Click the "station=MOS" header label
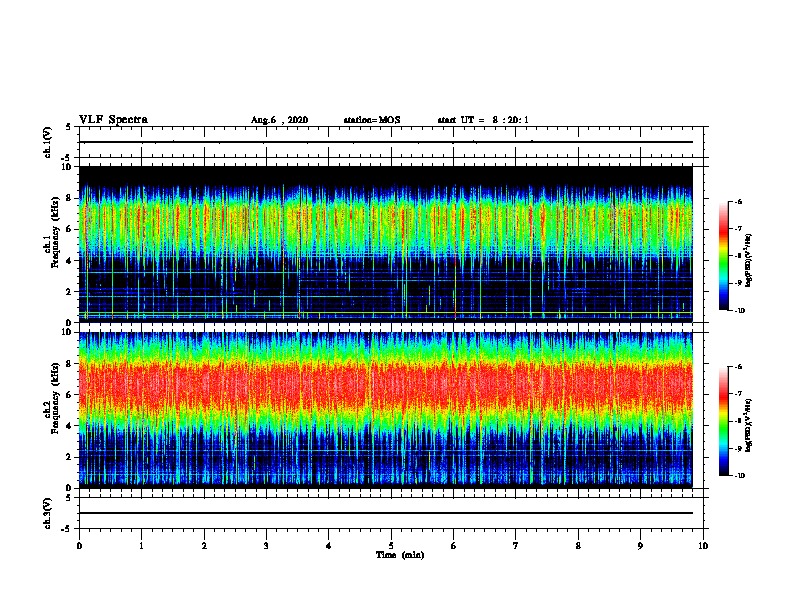Image resolution: width=792 pixels, height=612 pixels. (372, 120)
